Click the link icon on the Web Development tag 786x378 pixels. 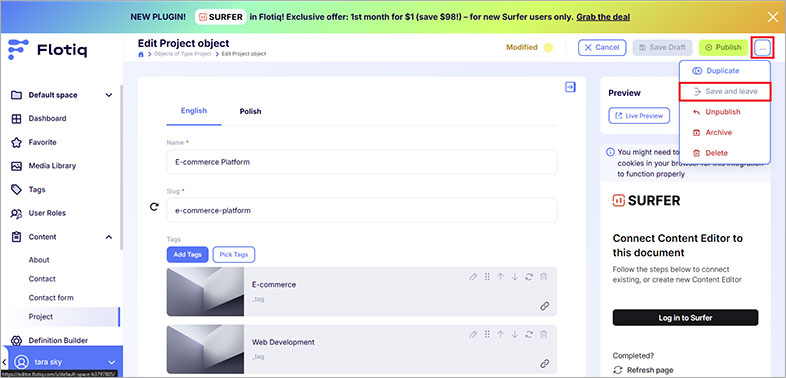point(544,363)
